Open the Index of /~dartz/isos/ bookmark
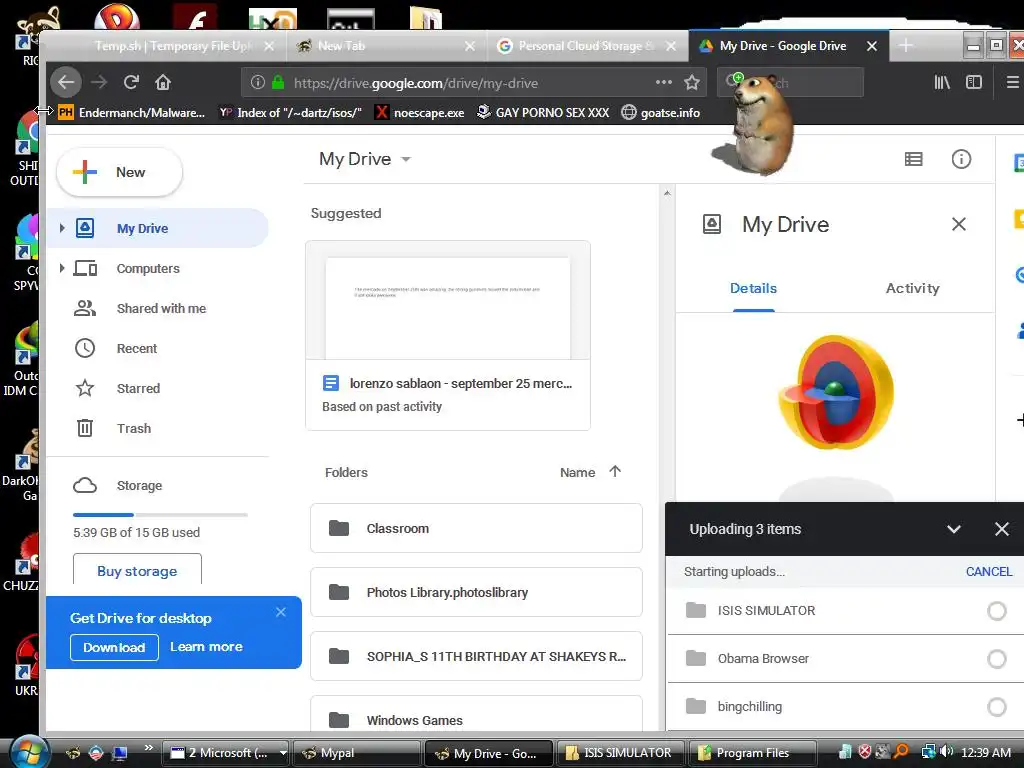The width and height of the screenshot is (1024, 768). 291,112
